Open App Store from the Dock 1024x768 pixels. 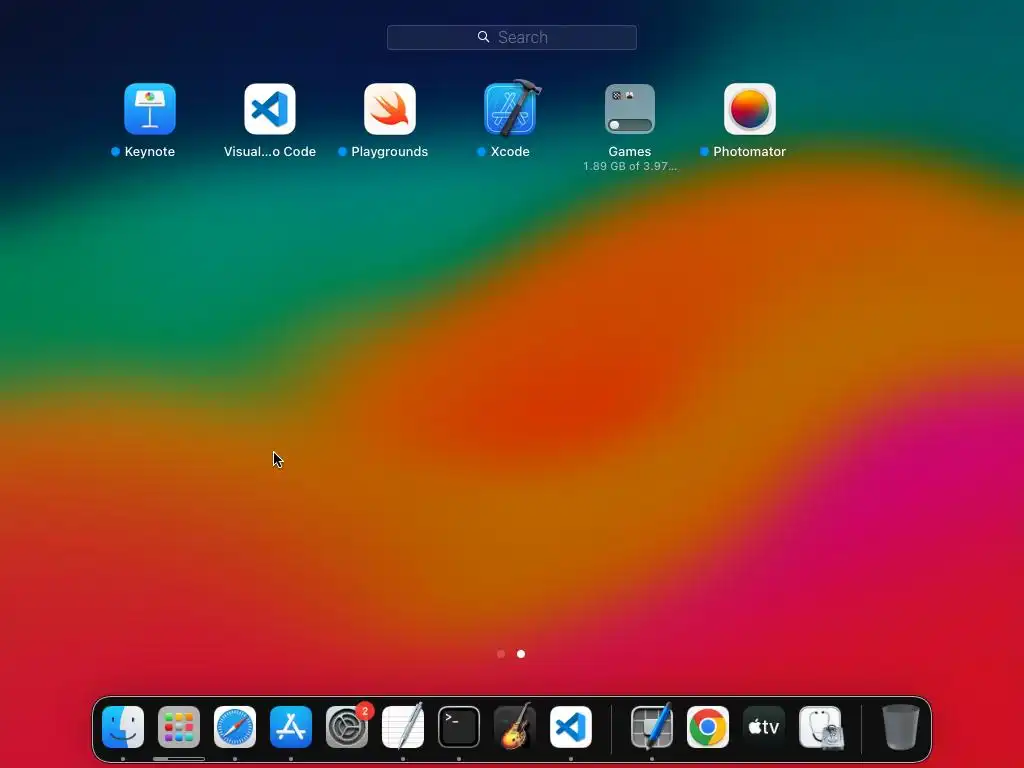(291, 727)
